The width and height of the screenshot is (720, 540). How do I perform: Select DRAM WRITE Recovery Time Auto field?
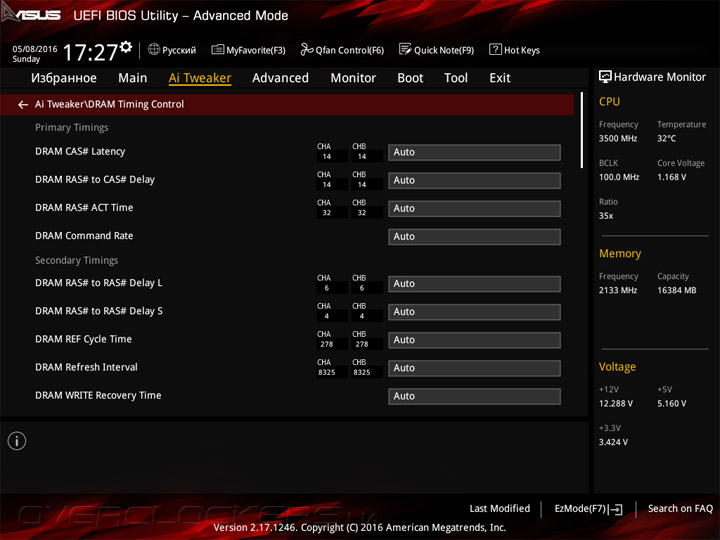point(474,396)
